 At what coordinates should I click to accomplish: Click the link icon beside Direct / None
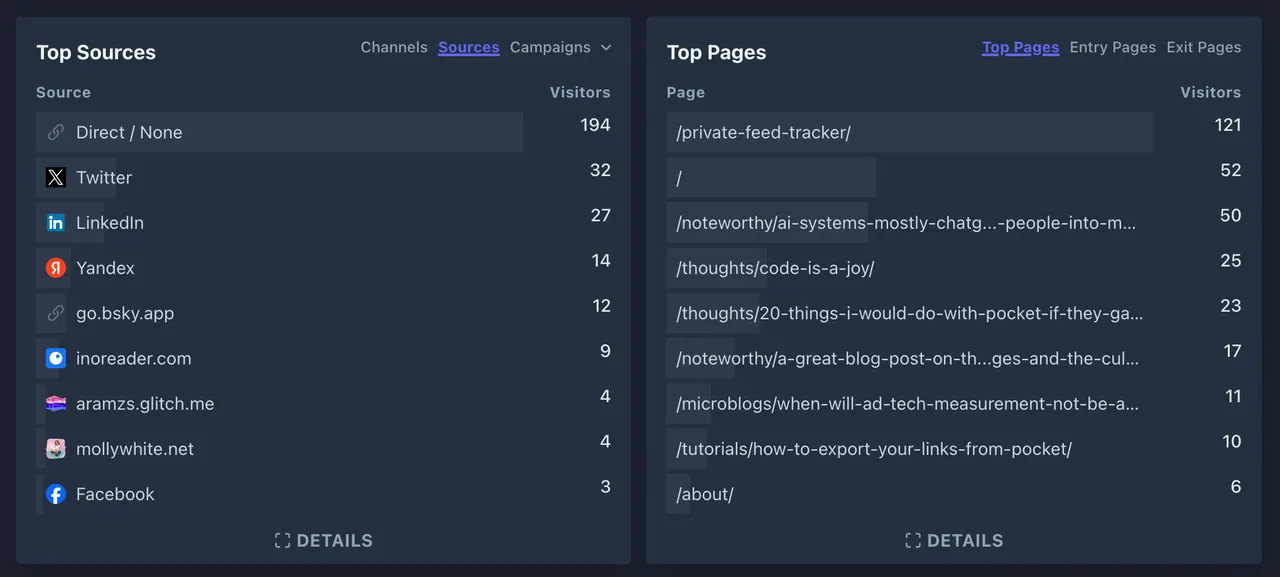[55, 132]
